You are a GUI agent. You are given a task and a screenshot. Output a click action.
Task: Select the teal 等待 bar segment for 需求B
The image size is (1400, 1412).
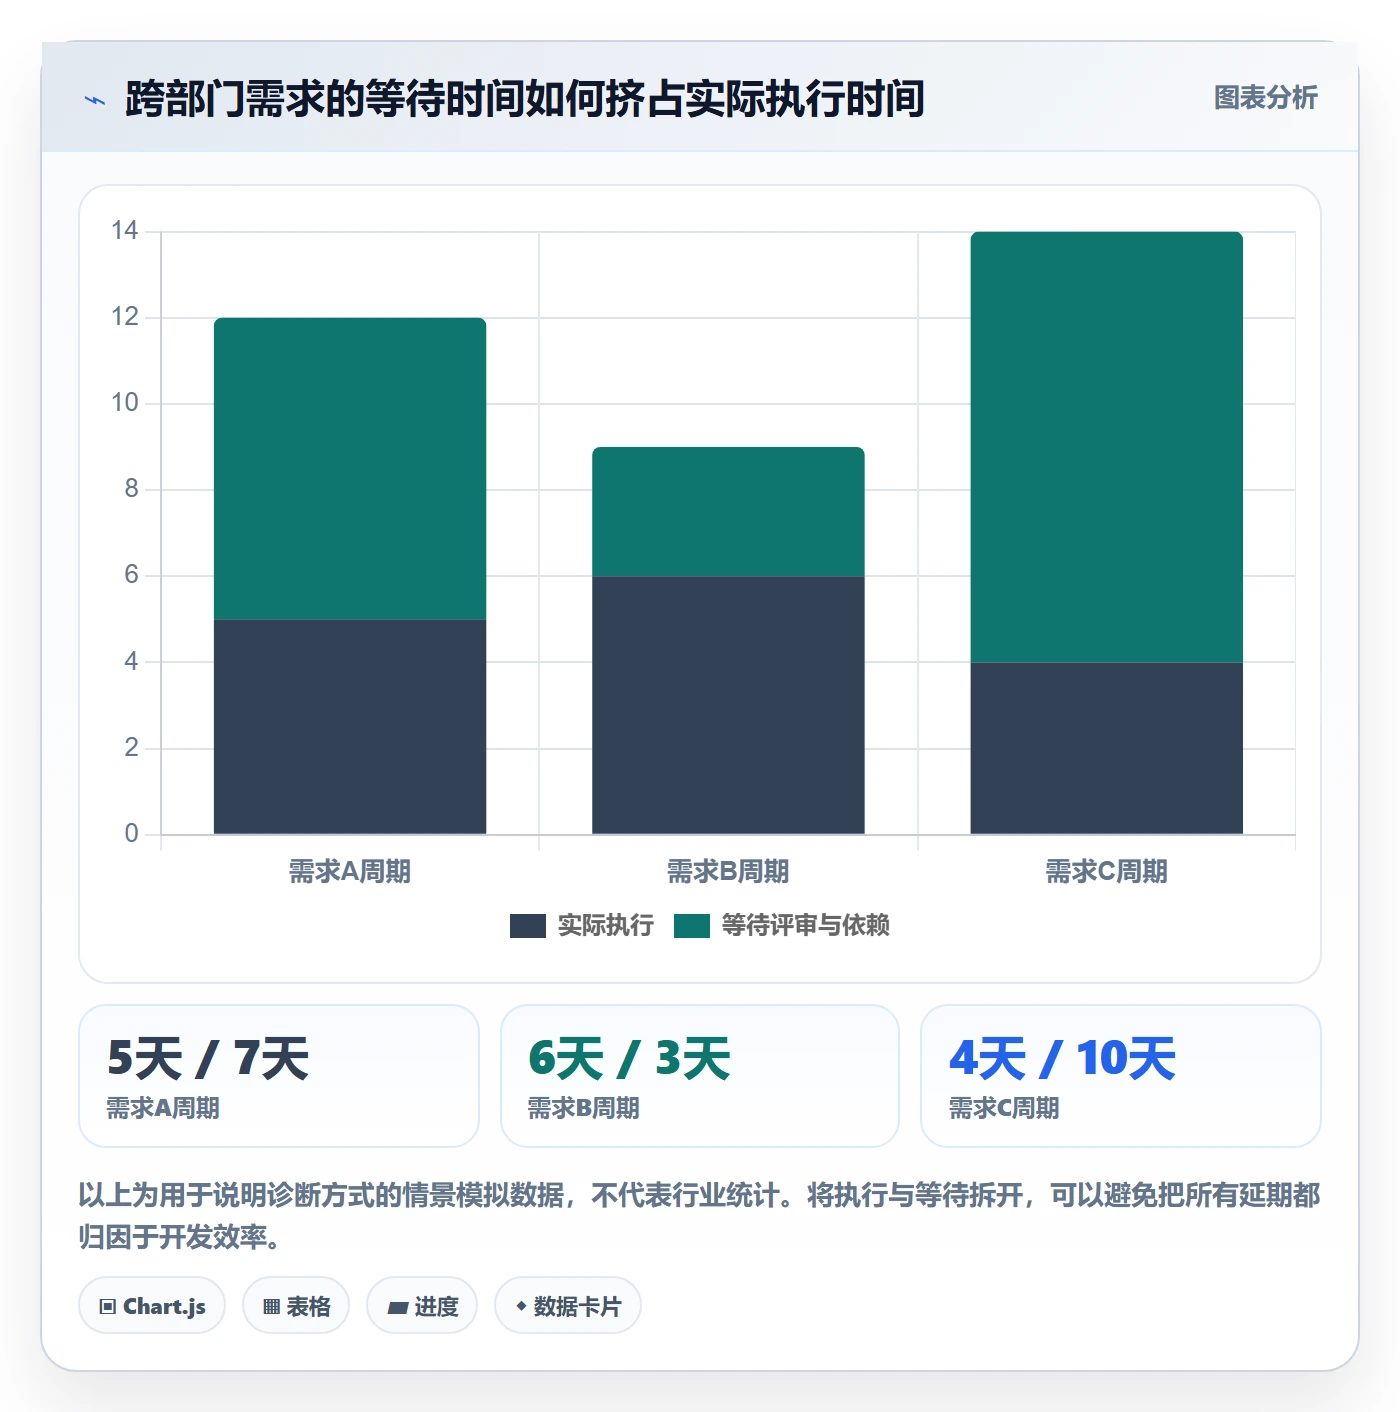(728, 511)
